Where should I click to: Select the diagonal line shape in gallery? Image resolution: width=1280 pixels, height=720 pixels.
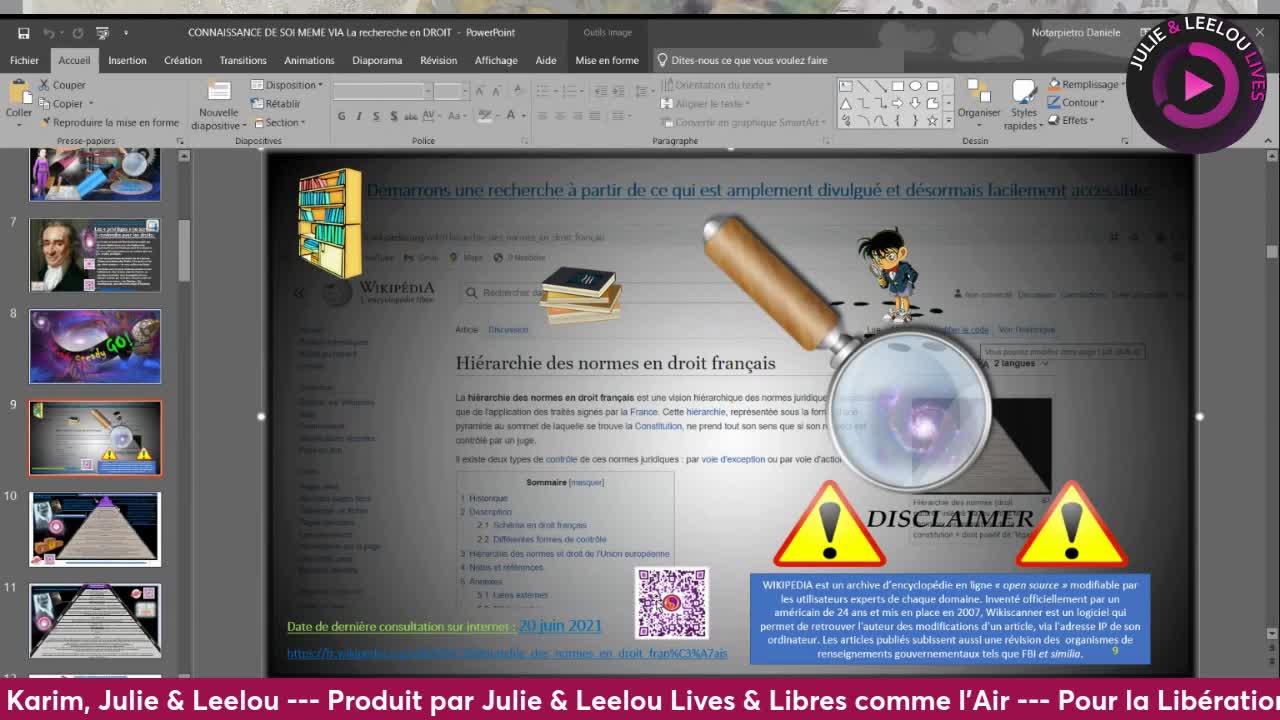pyautogui.click(x=863, y=86)
